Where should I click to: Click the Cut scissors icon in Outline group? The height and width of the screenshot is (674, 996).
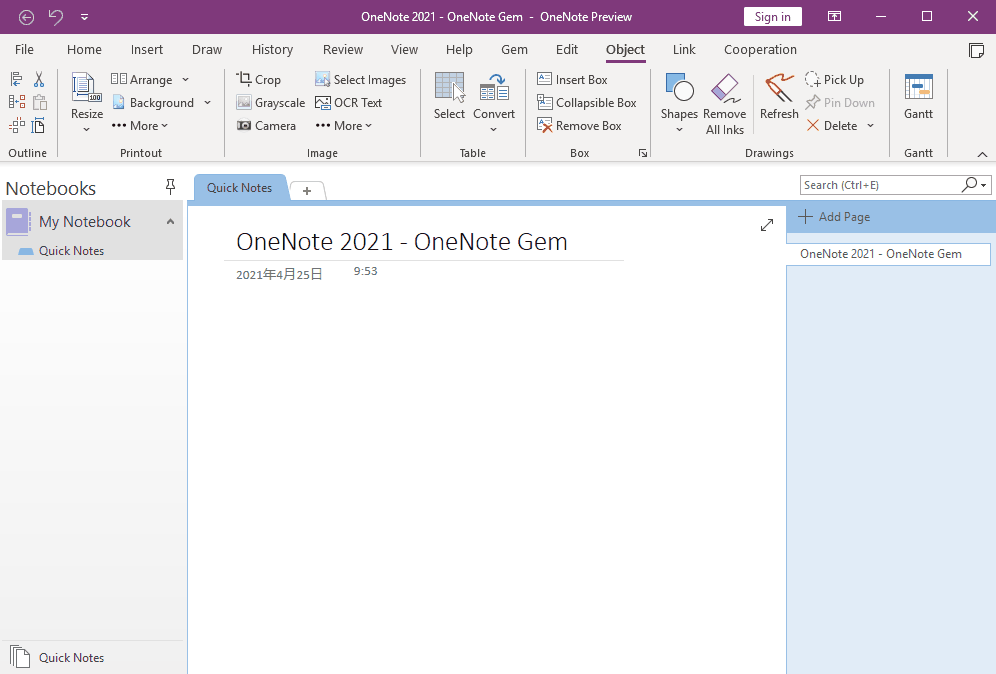click(39, 79)
